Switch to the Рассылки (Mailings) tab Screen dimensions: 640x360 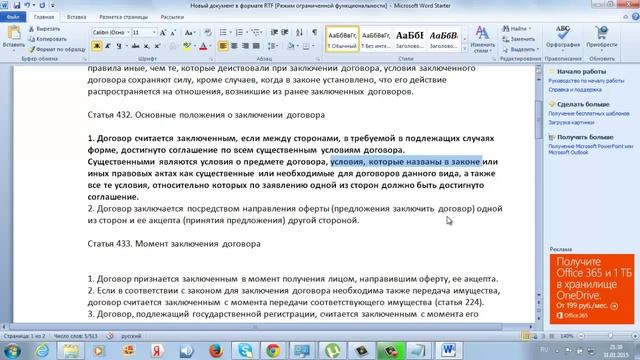tap(172, 17)
